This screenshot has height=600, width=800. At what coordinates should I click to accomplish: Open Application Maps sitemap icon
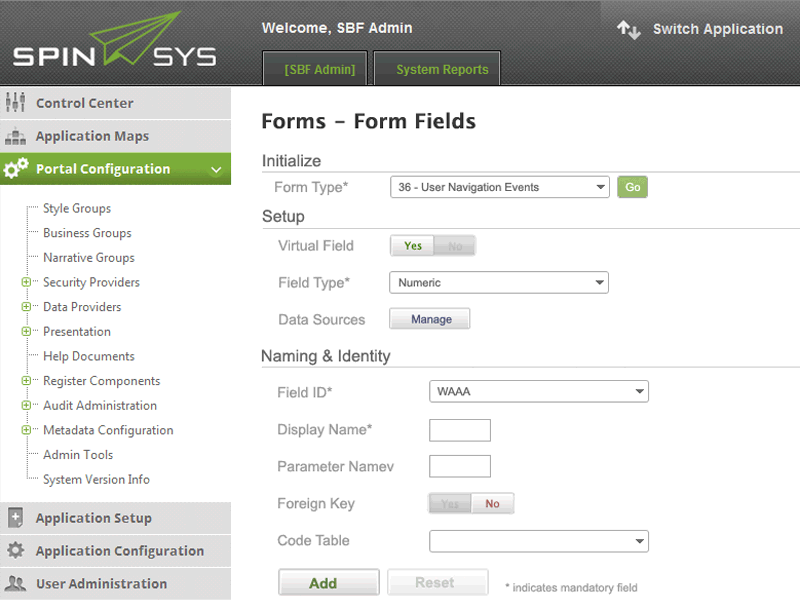(18, 136)
